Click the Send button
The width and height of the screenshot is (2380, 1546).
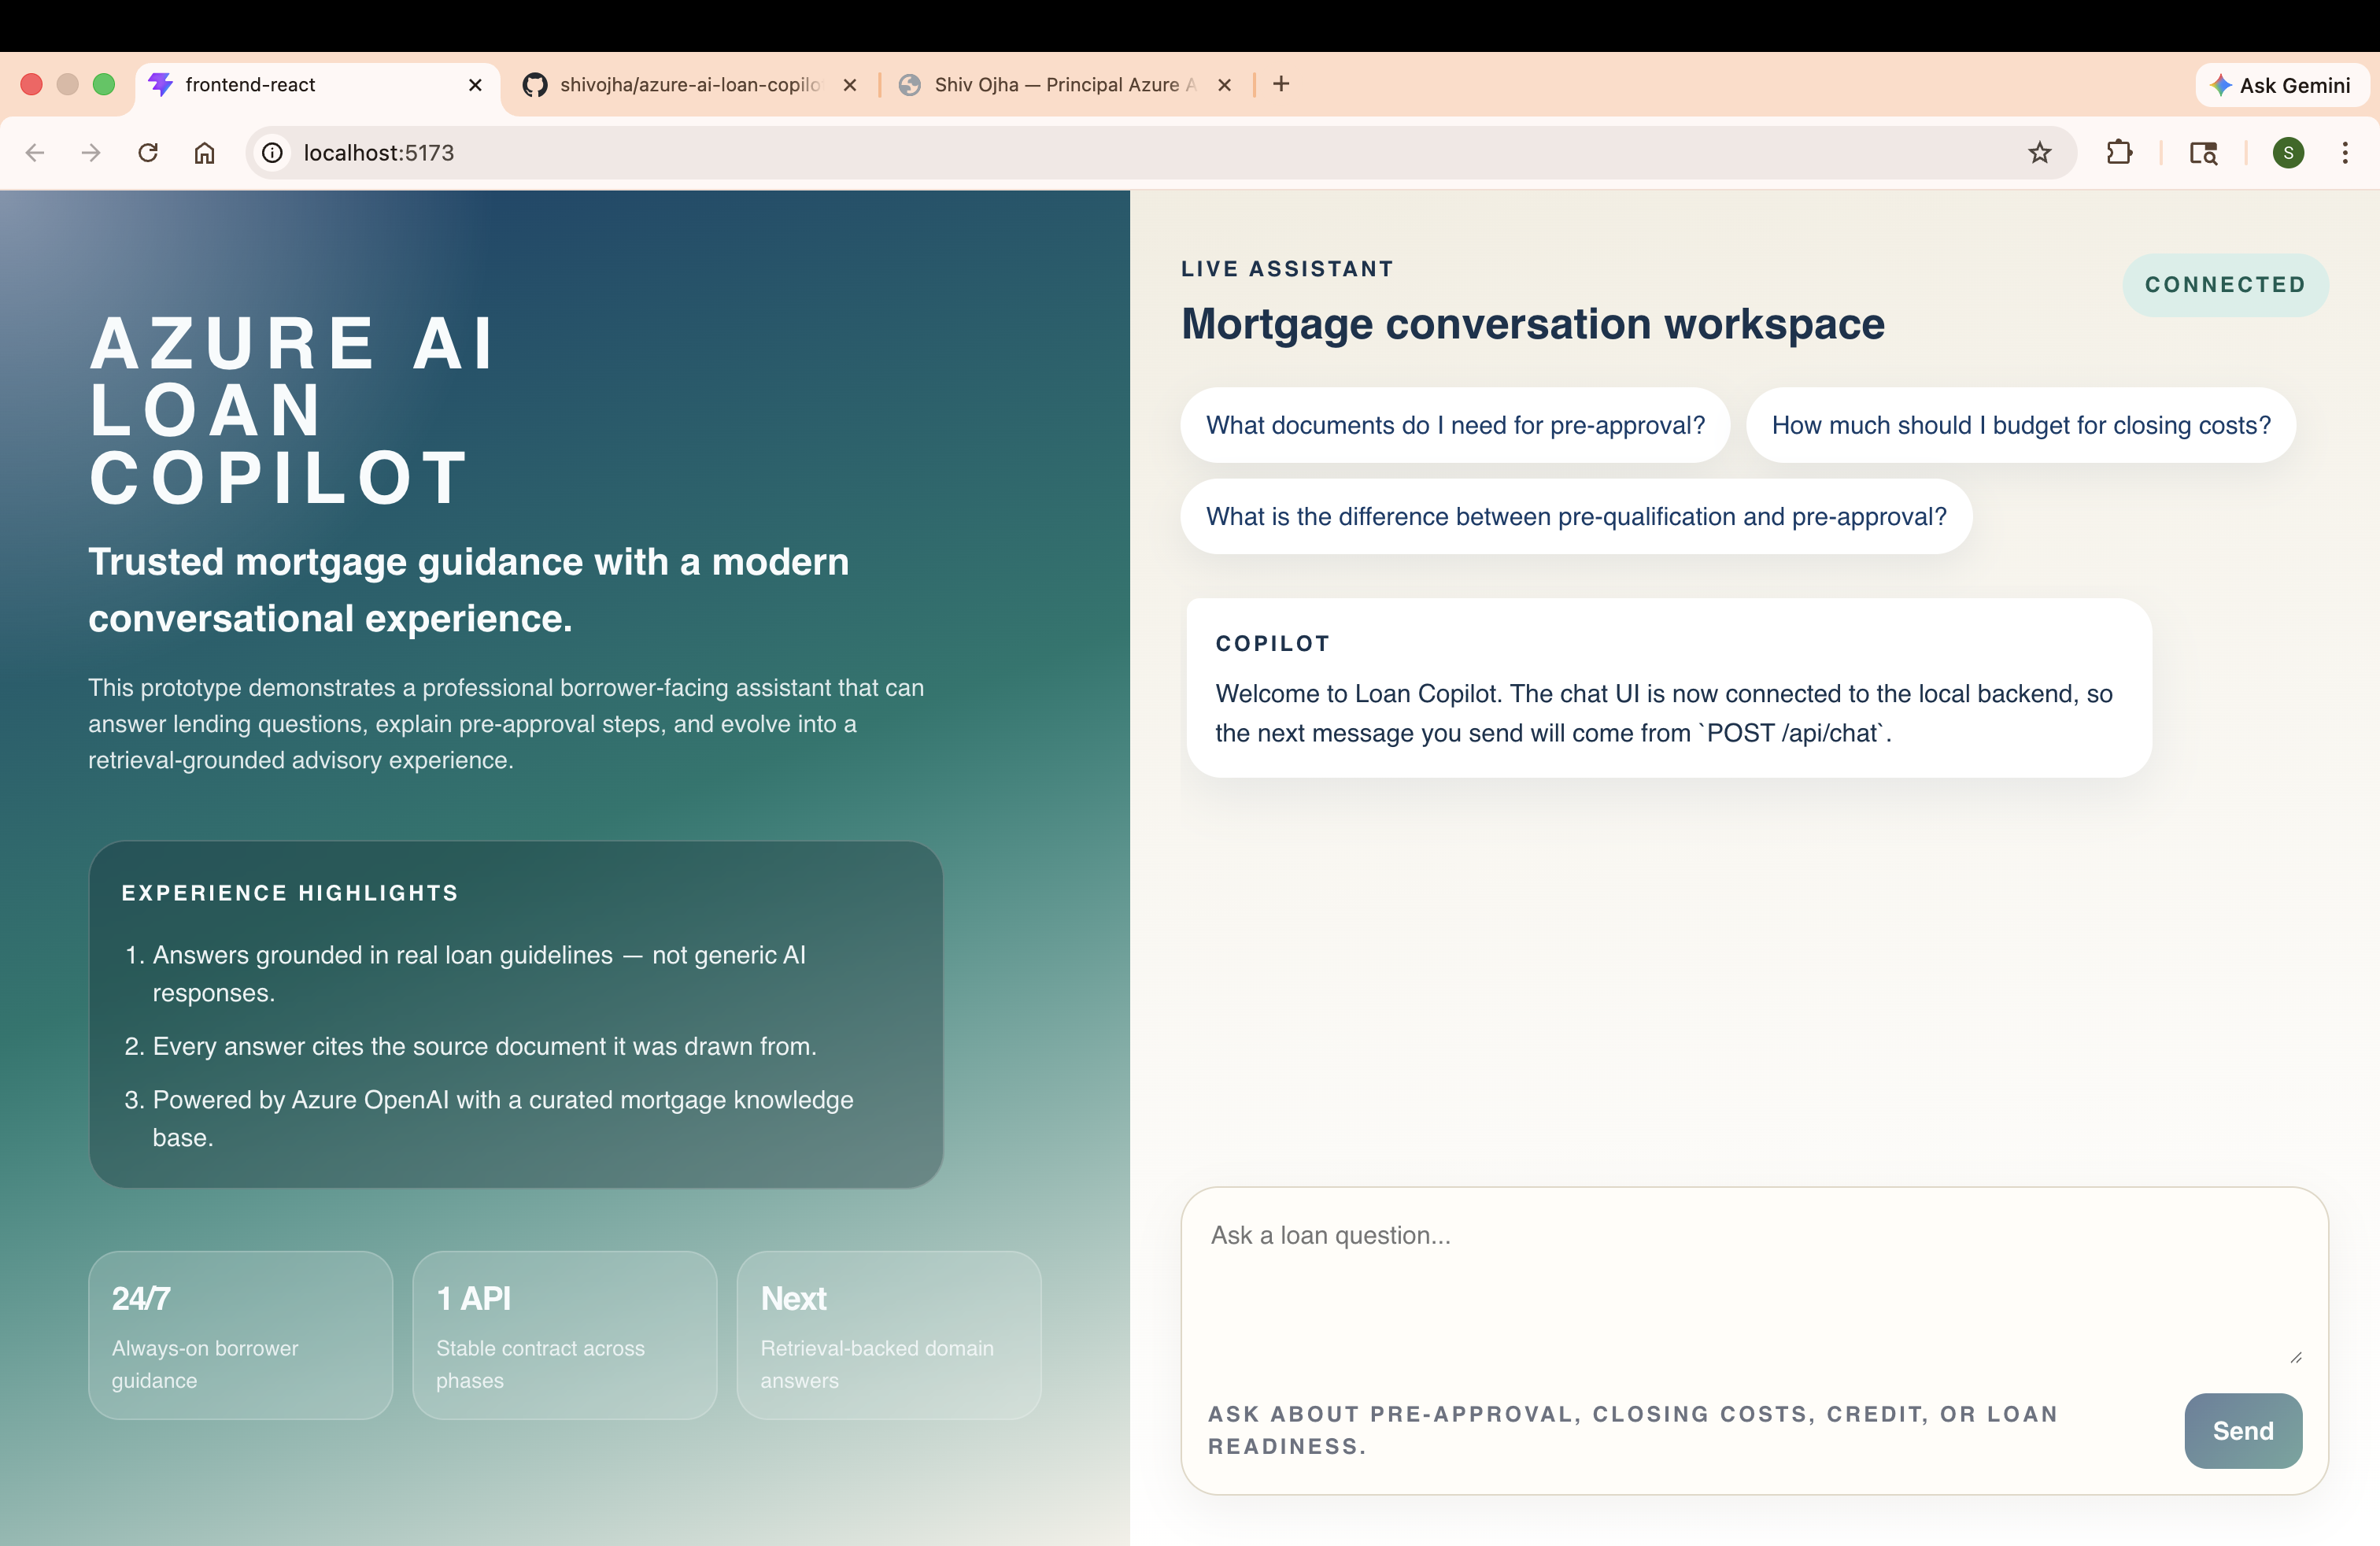(x=2243, y=1430)
